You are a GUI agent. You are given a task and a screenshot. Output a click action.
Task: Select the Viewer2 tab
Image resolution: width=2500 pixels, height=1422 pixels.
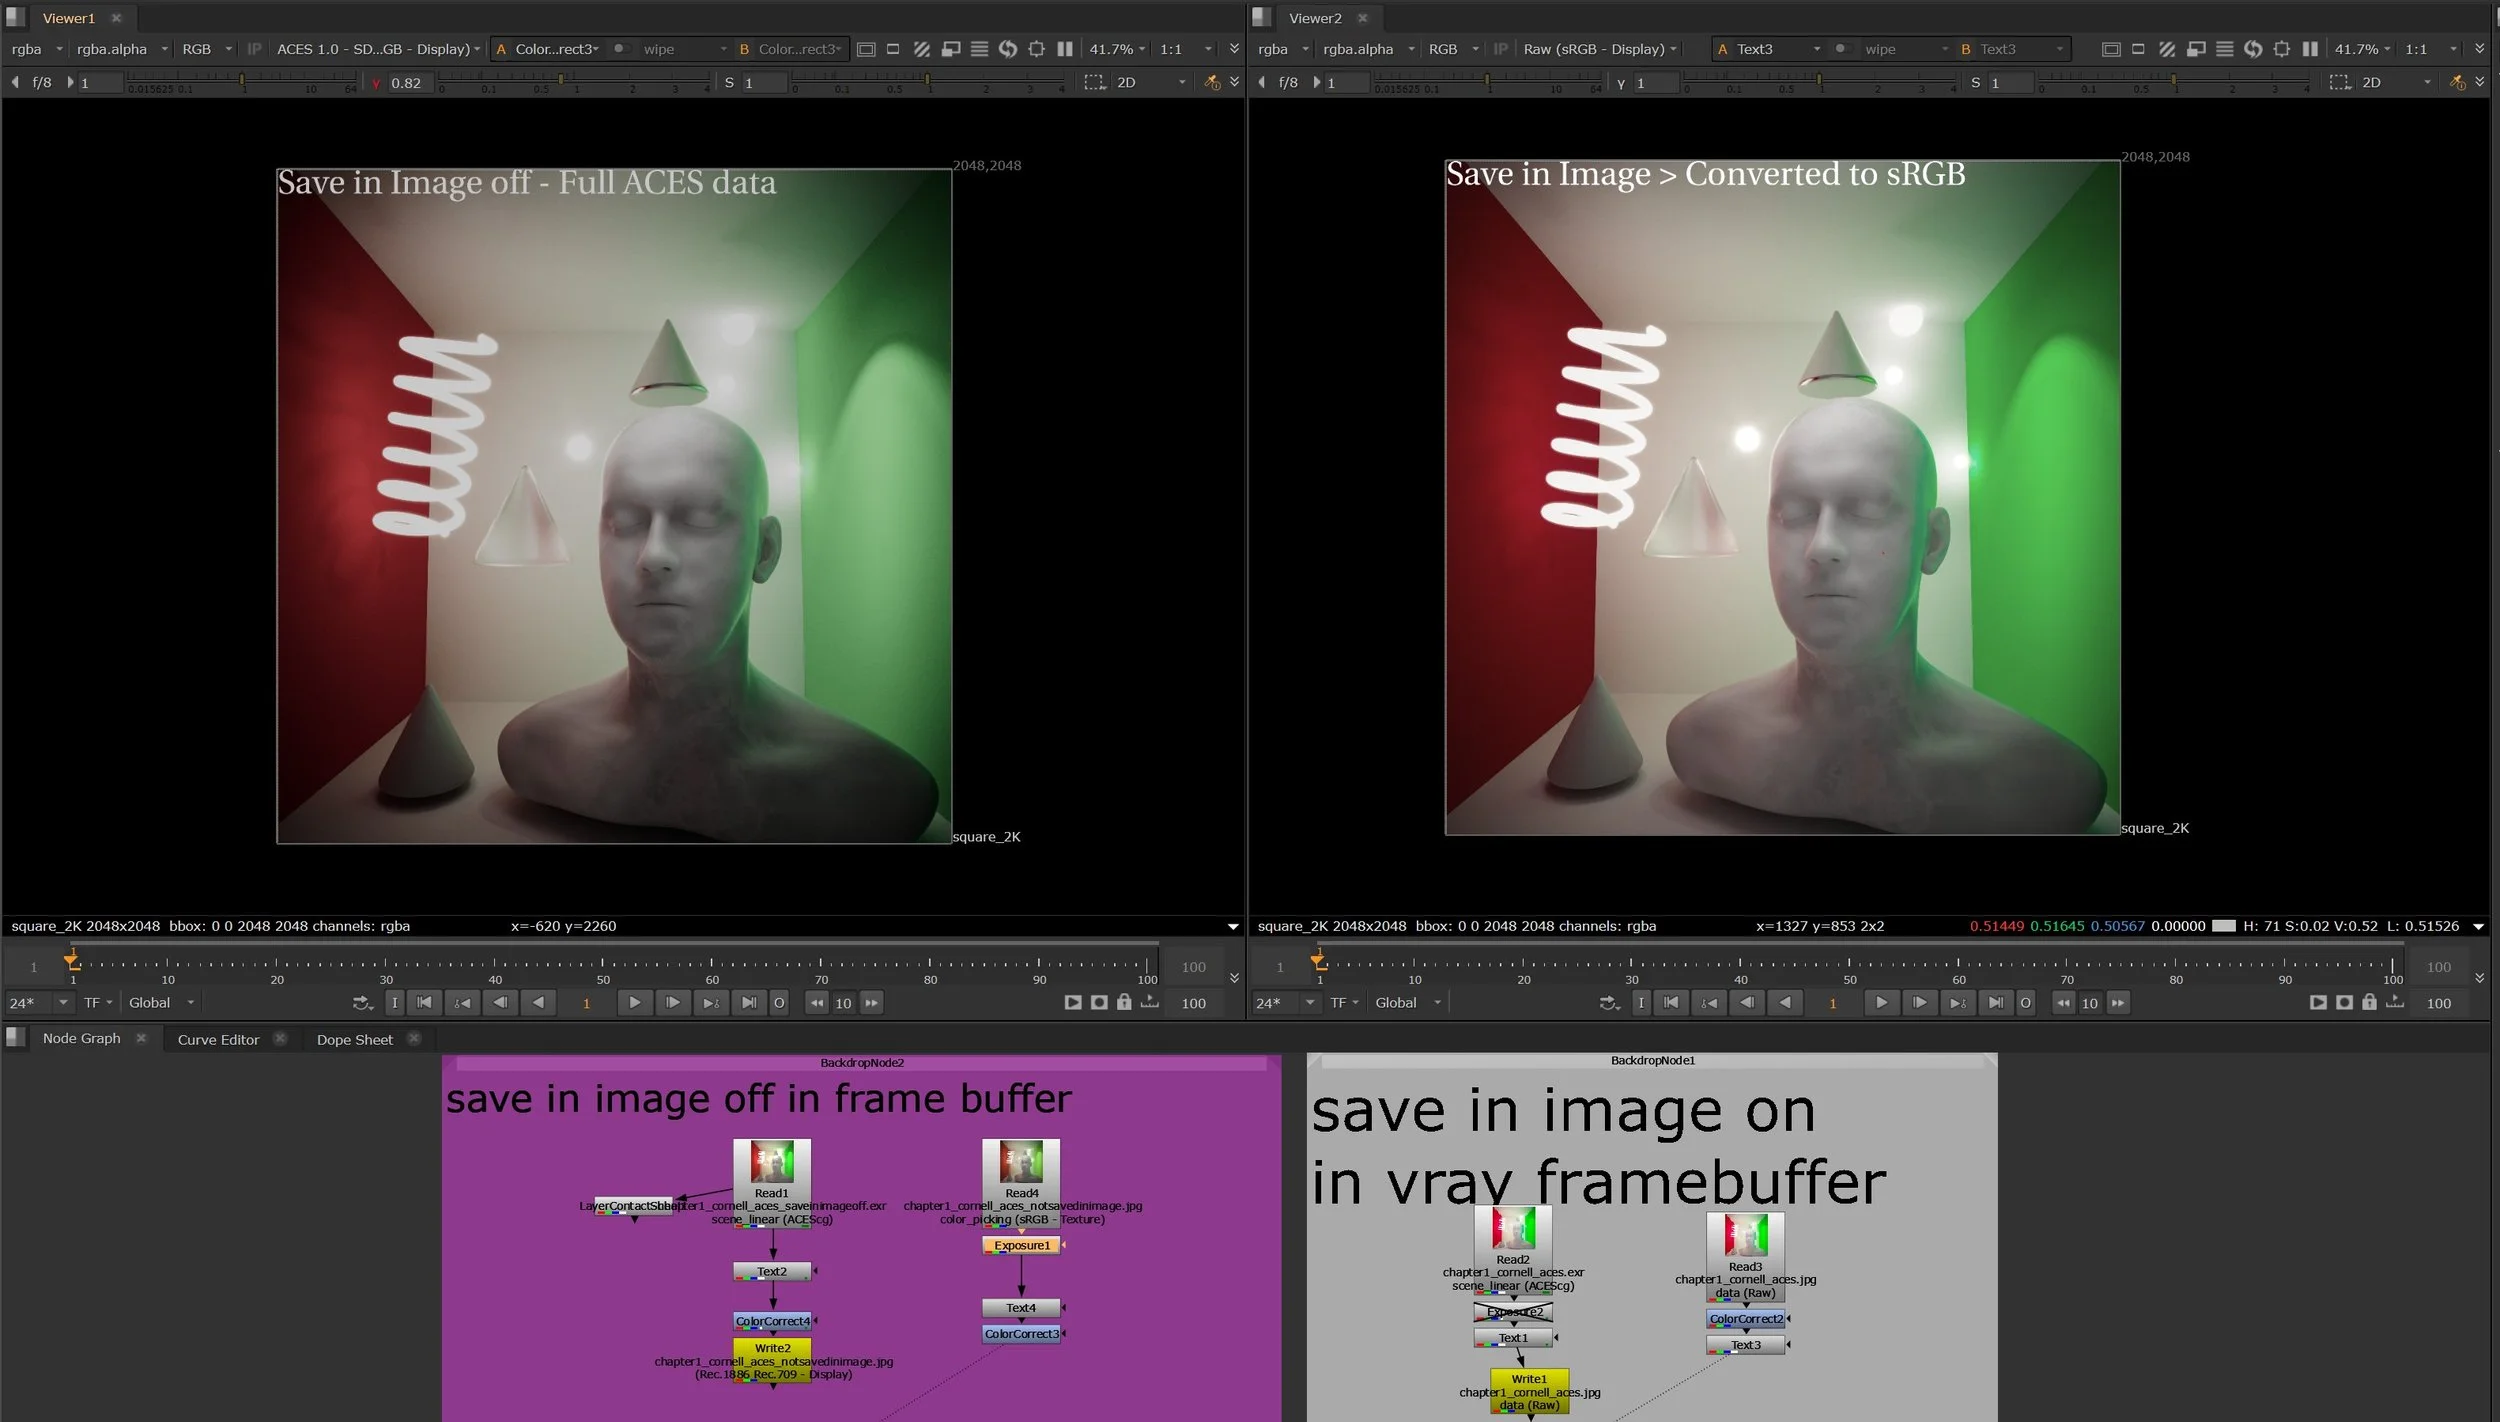point(1315,17)
